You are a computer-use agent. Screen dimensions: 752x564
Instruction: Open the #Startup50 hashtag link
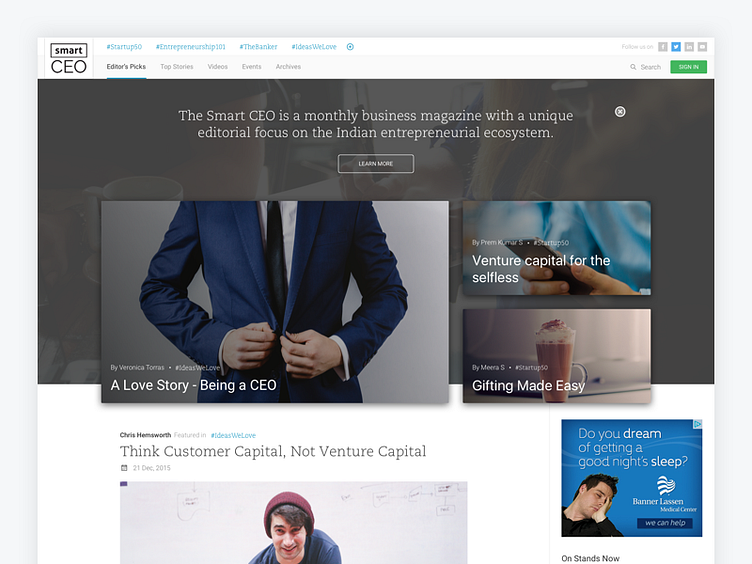[x=124, y=47]
